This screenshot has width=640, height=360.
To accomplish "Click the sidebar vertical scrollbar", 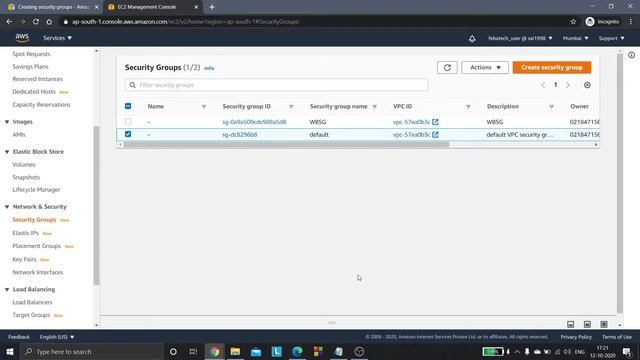I will 96,205.
